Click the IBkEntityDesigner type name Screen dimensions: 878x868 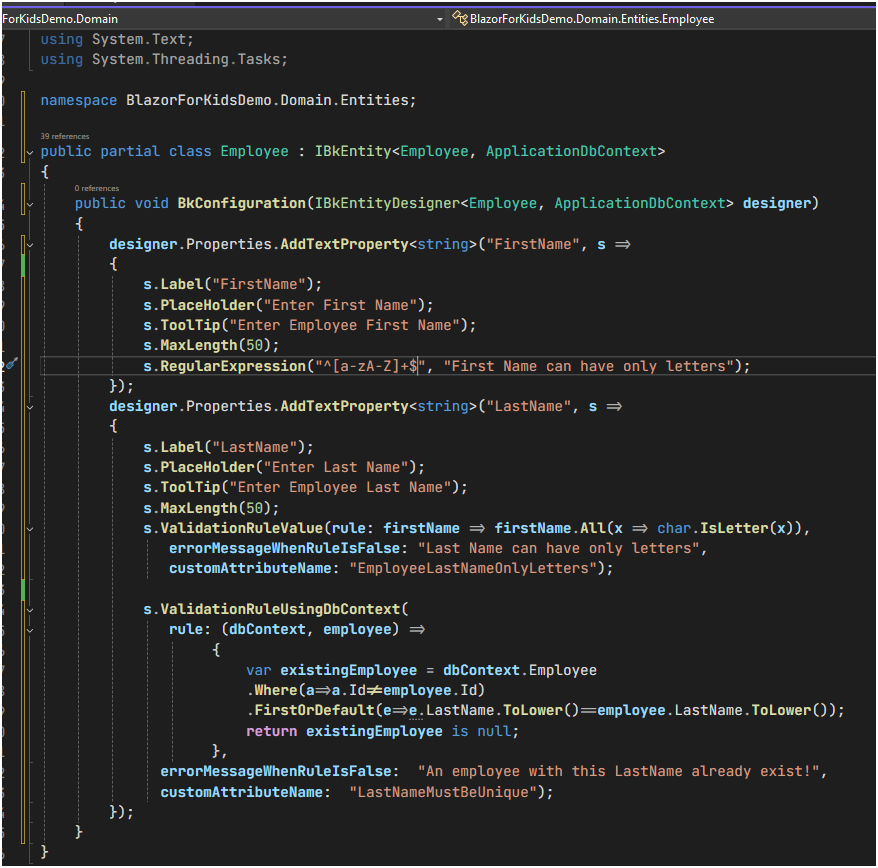[x=387, y=203]
